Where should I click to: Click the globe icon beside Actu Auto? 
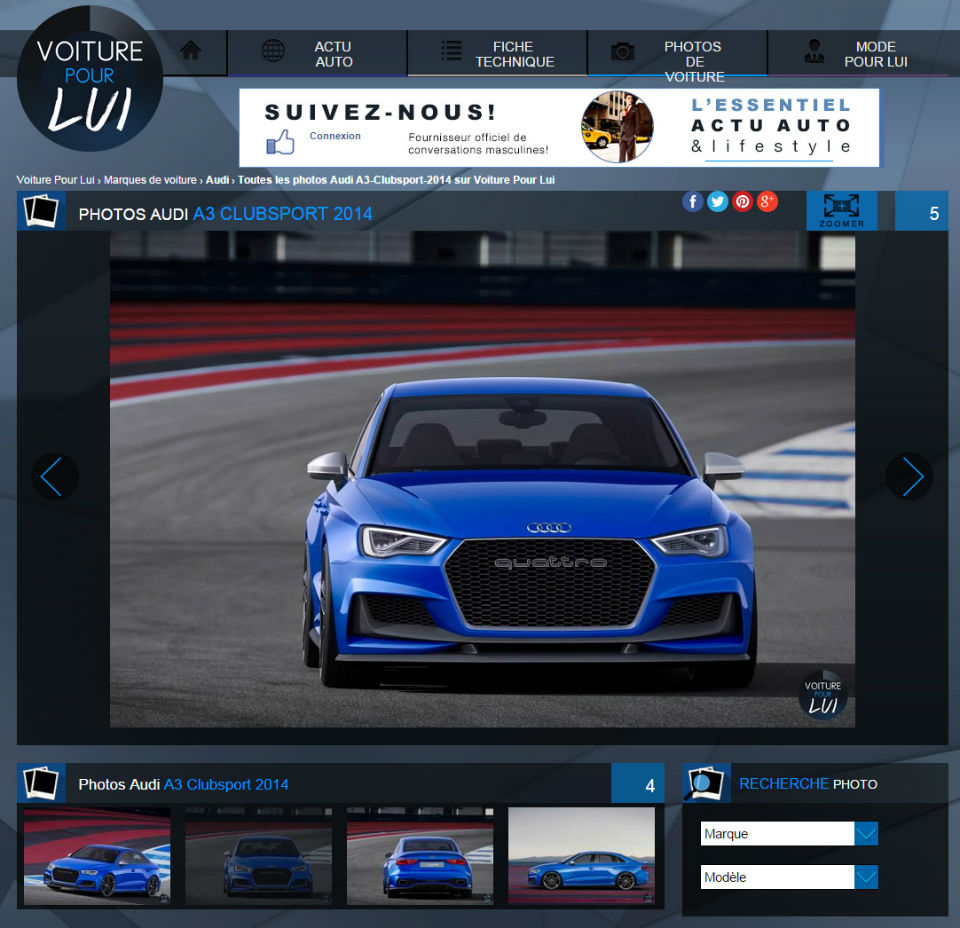point(273,51)
